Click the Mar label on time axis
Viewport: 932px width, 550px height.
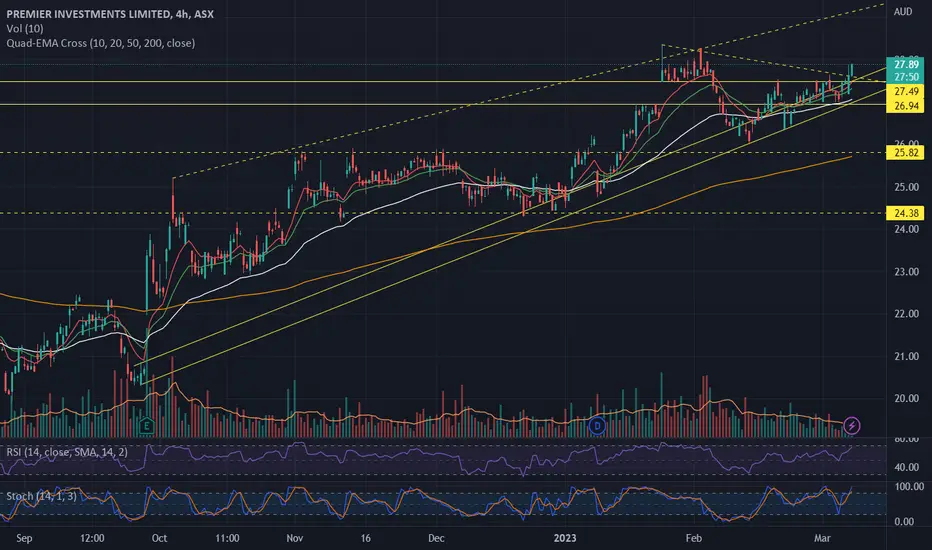pyautogui.click(x=822, y=538)
